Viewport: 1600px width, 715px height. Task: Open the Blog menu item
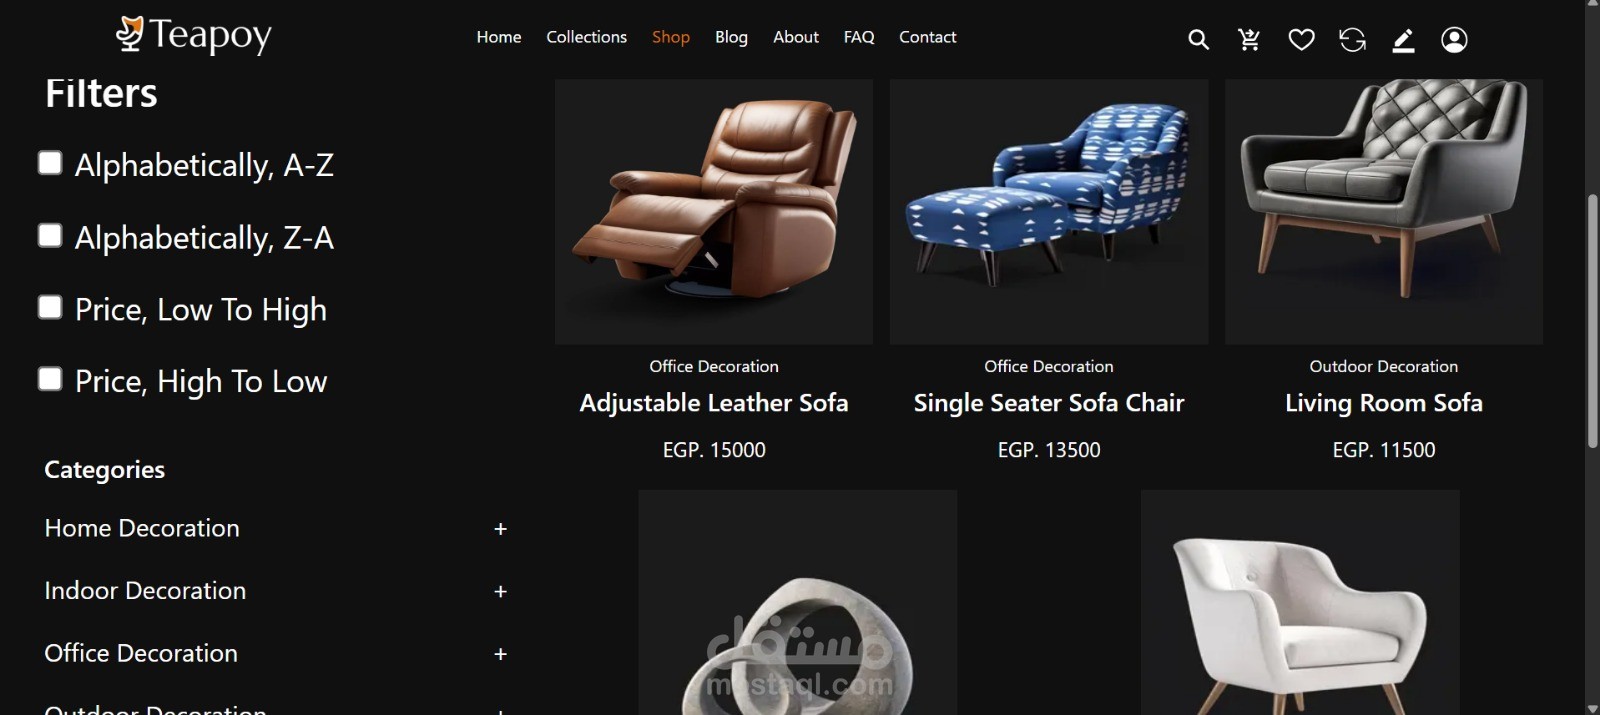tap(731, 37)
